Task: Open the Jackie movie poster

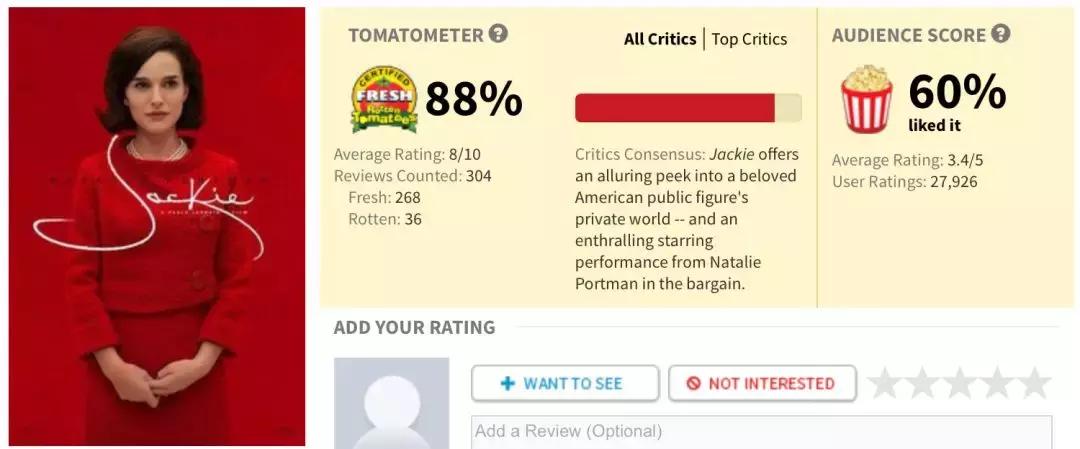Action: pos(157,226)
